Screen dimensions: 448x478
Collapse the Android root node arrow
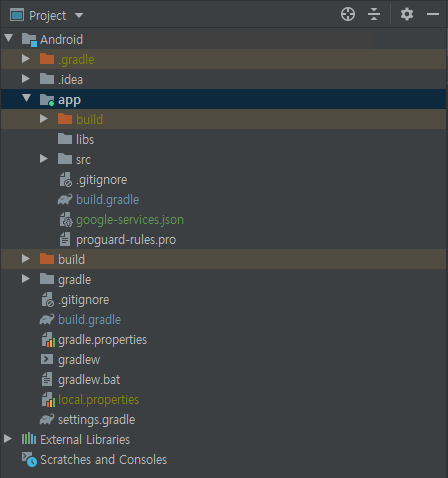9,38
